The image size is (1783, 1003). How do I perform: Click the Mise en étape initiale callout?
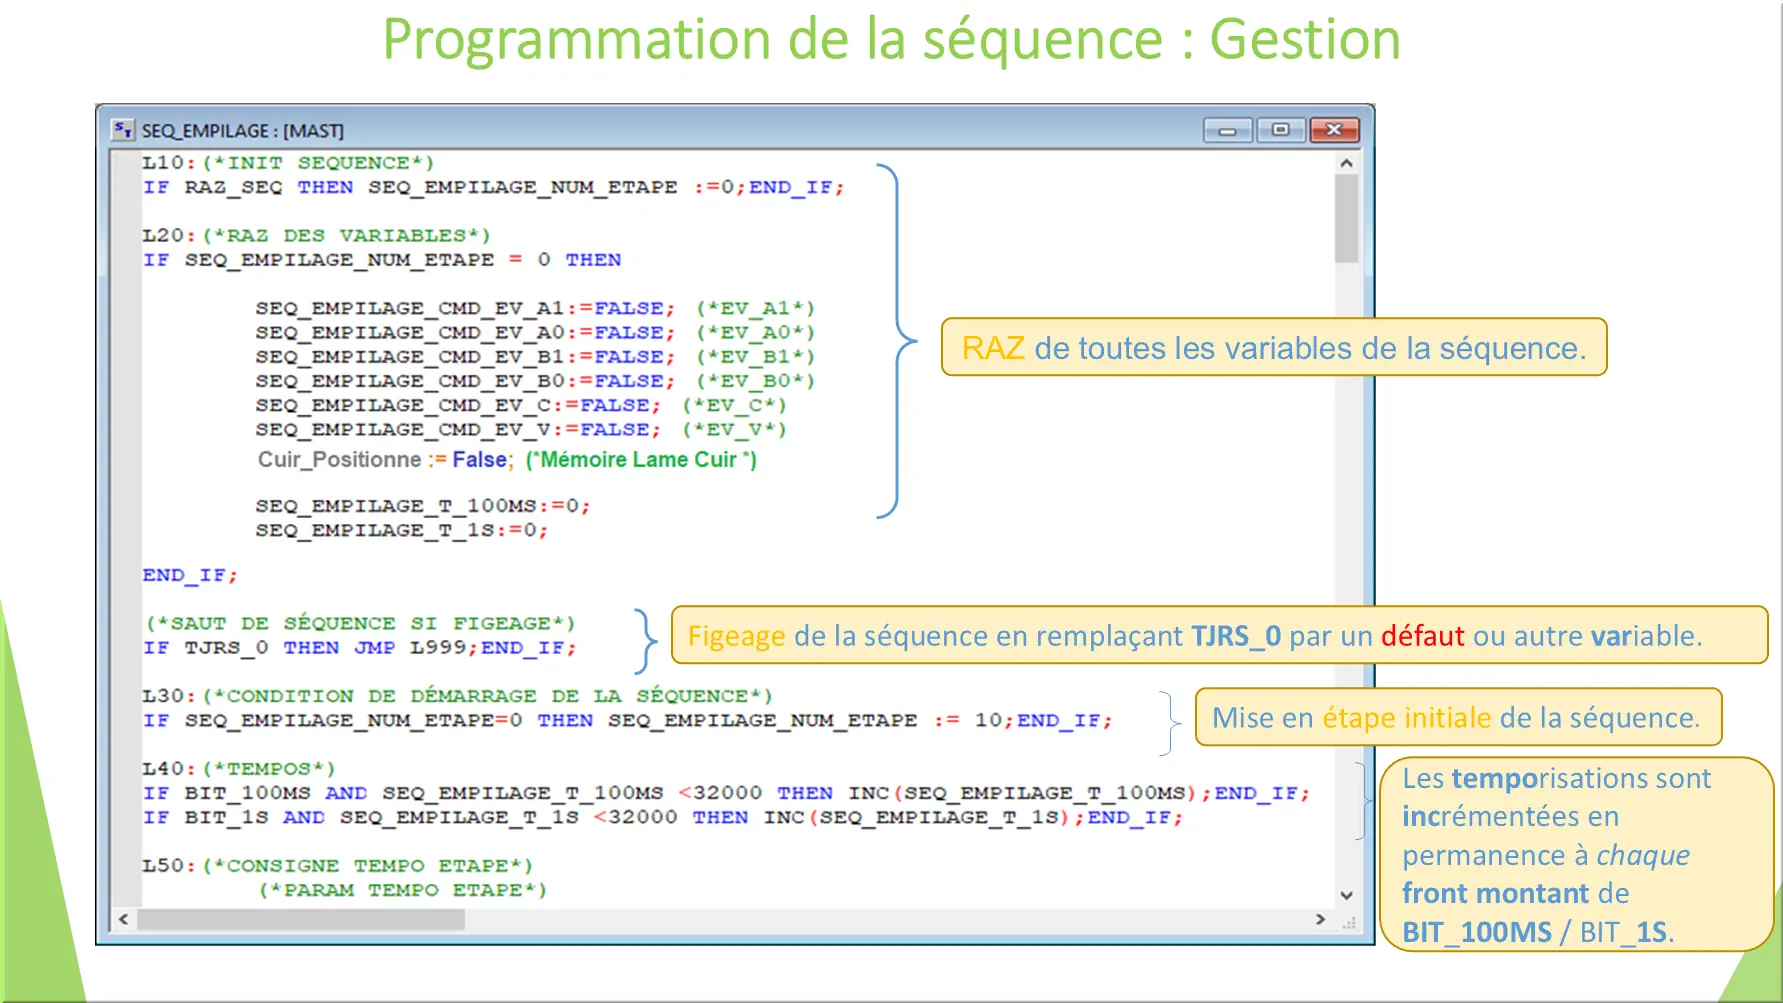pos(1458,717)
